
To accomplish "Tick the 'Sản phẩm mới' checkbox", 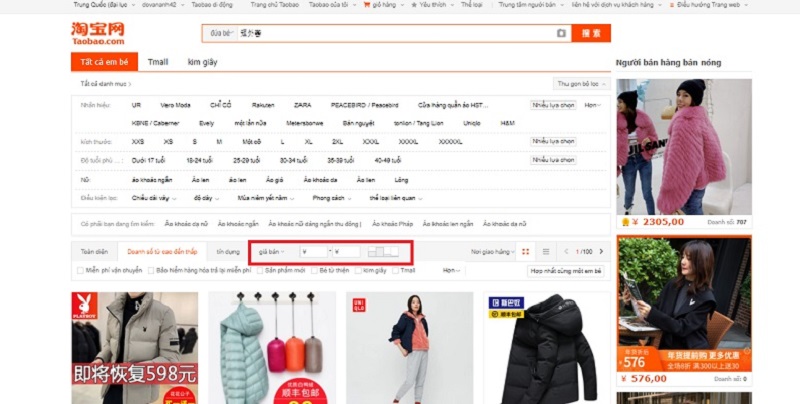I will 260,270.
